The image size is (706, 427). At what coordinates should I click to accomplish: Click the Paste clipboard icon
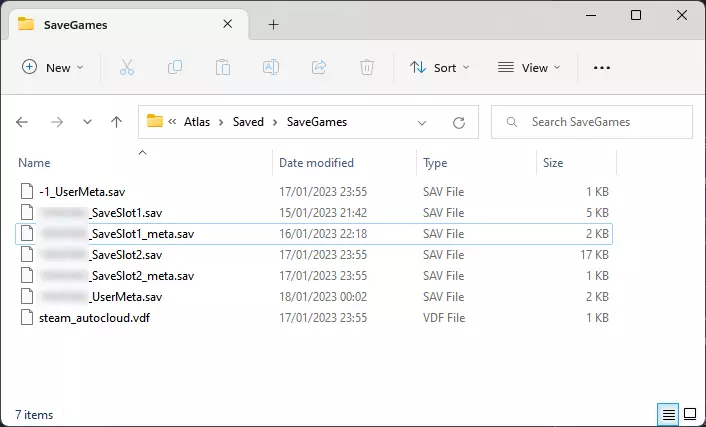223,68
